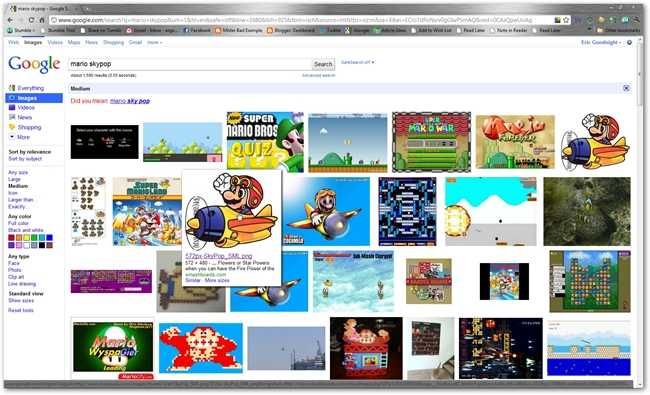650x395 pixels.
Task: Open Eric Goodnight account dropdown
Action: point(601,42)
